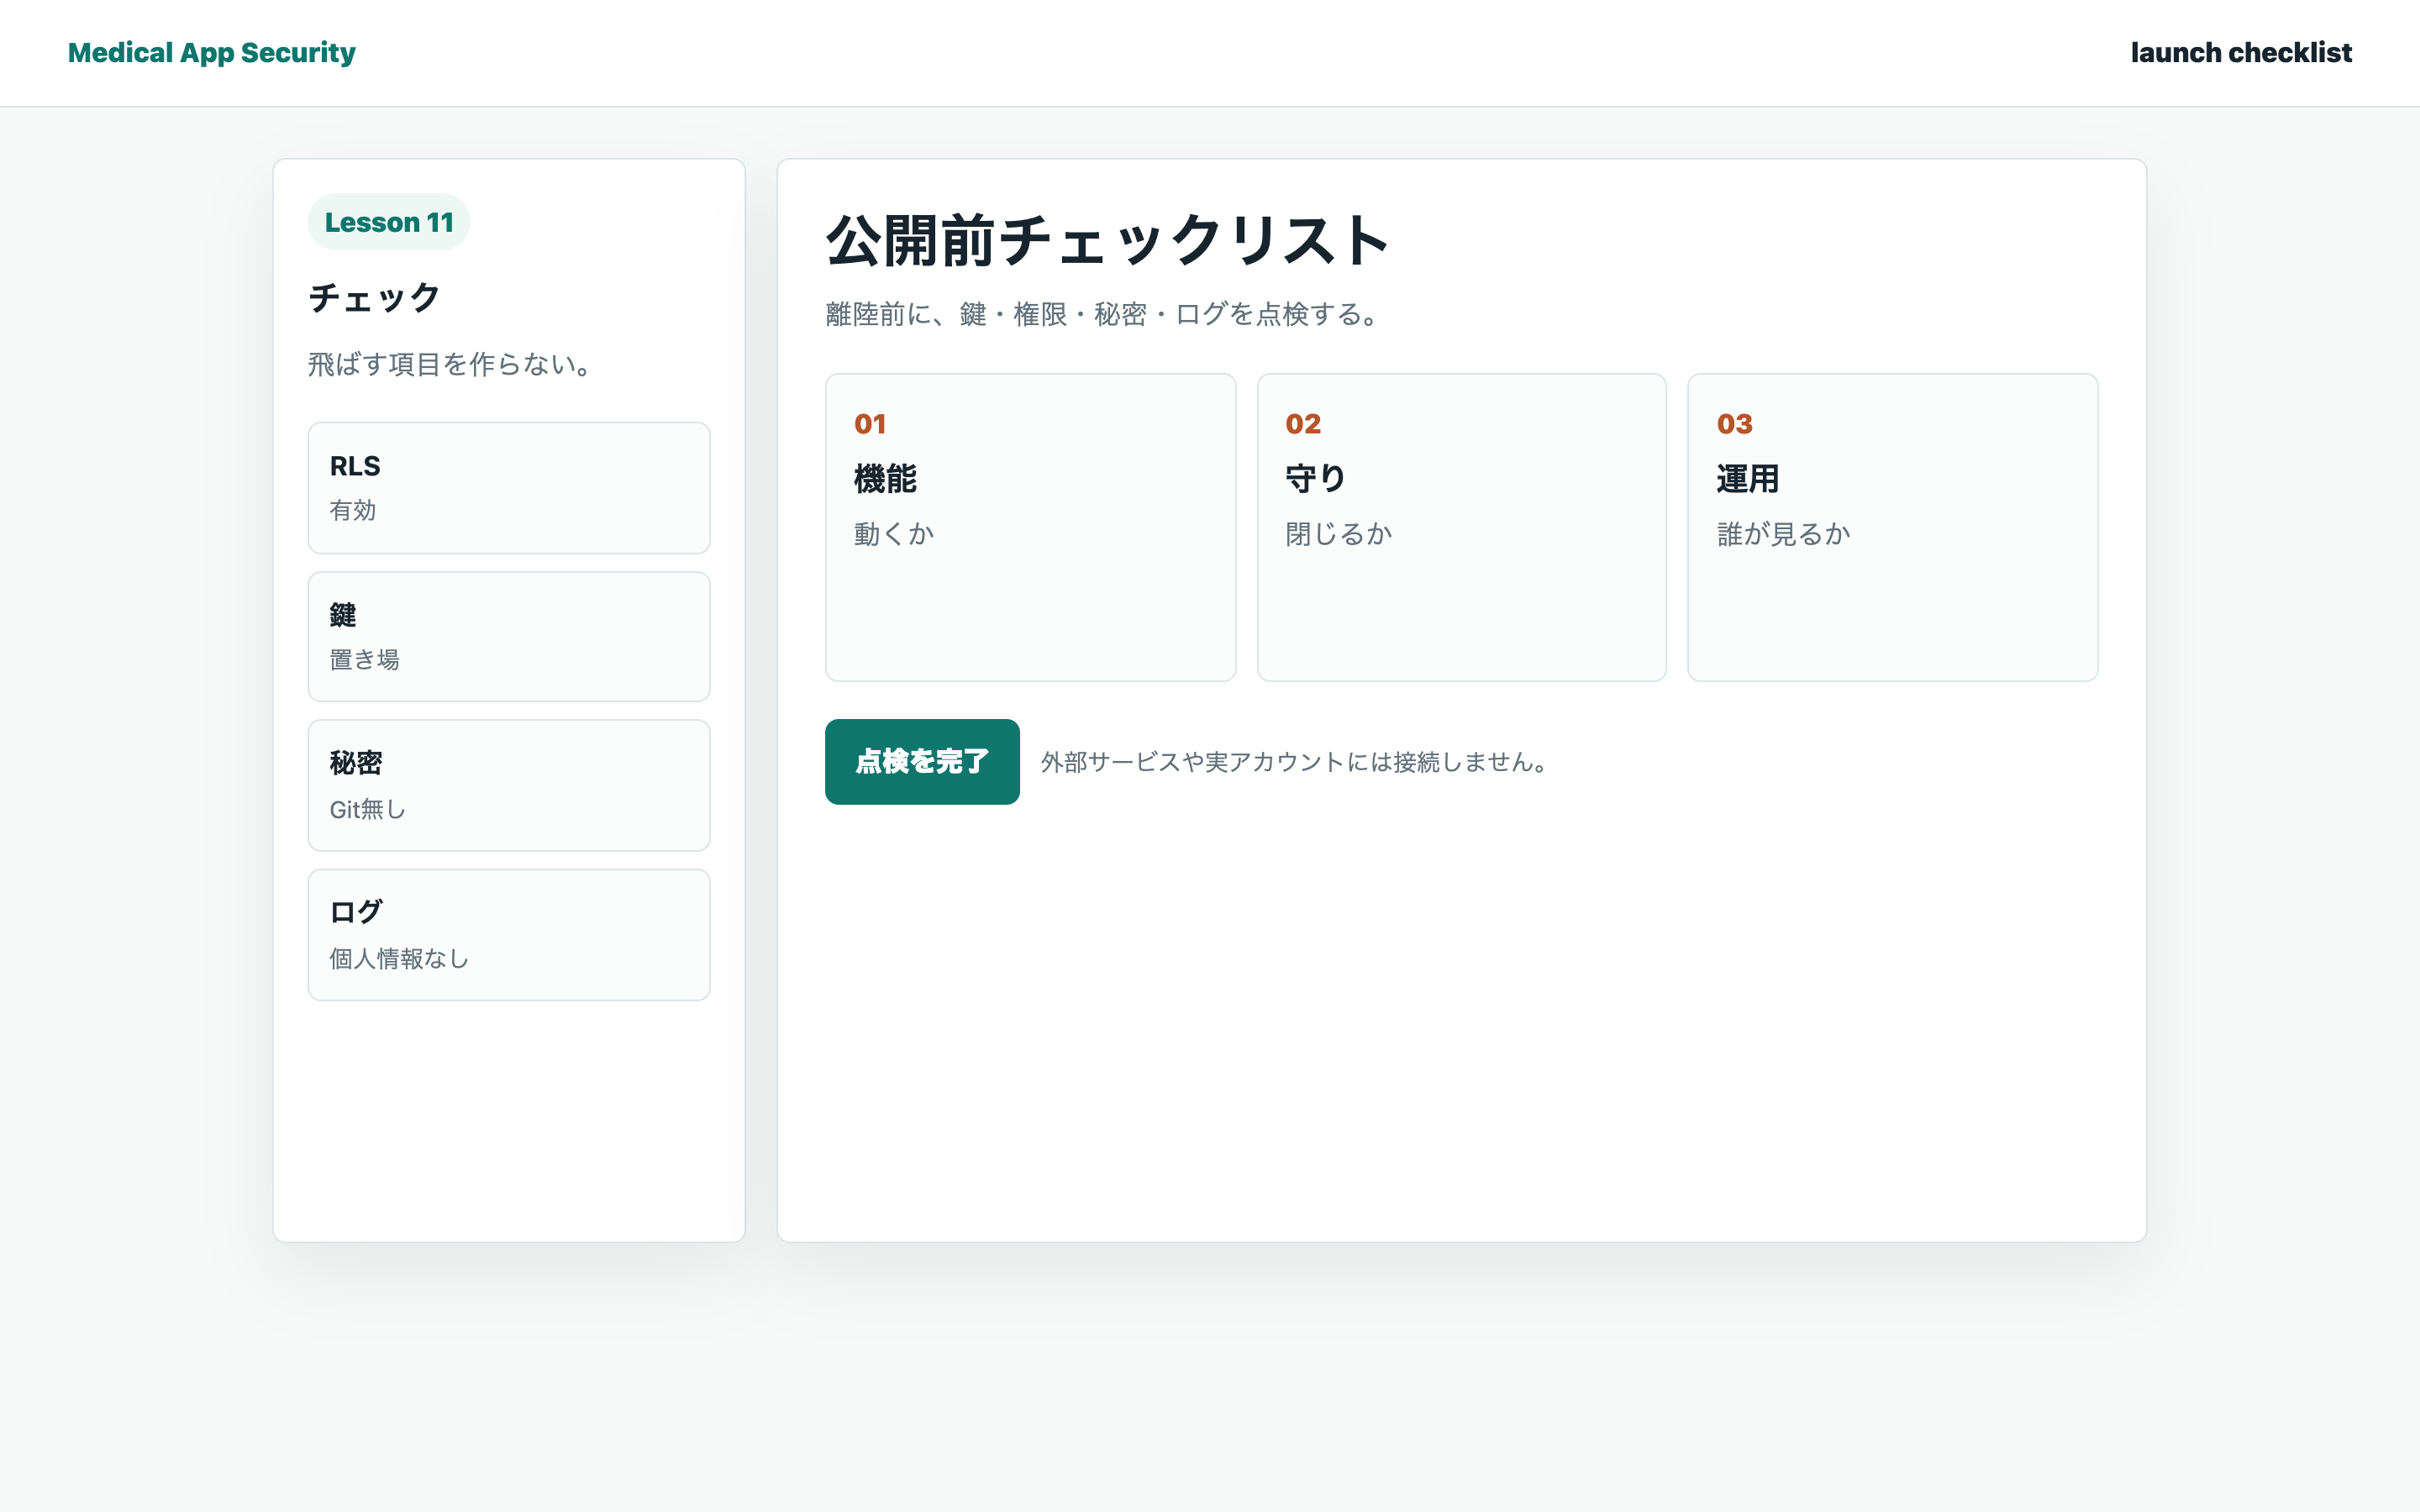This screenshot has height=1512, width=2420.
Task: Click the チェック sidebar heading
Action: pyautogui.click(x=374, y=298)
